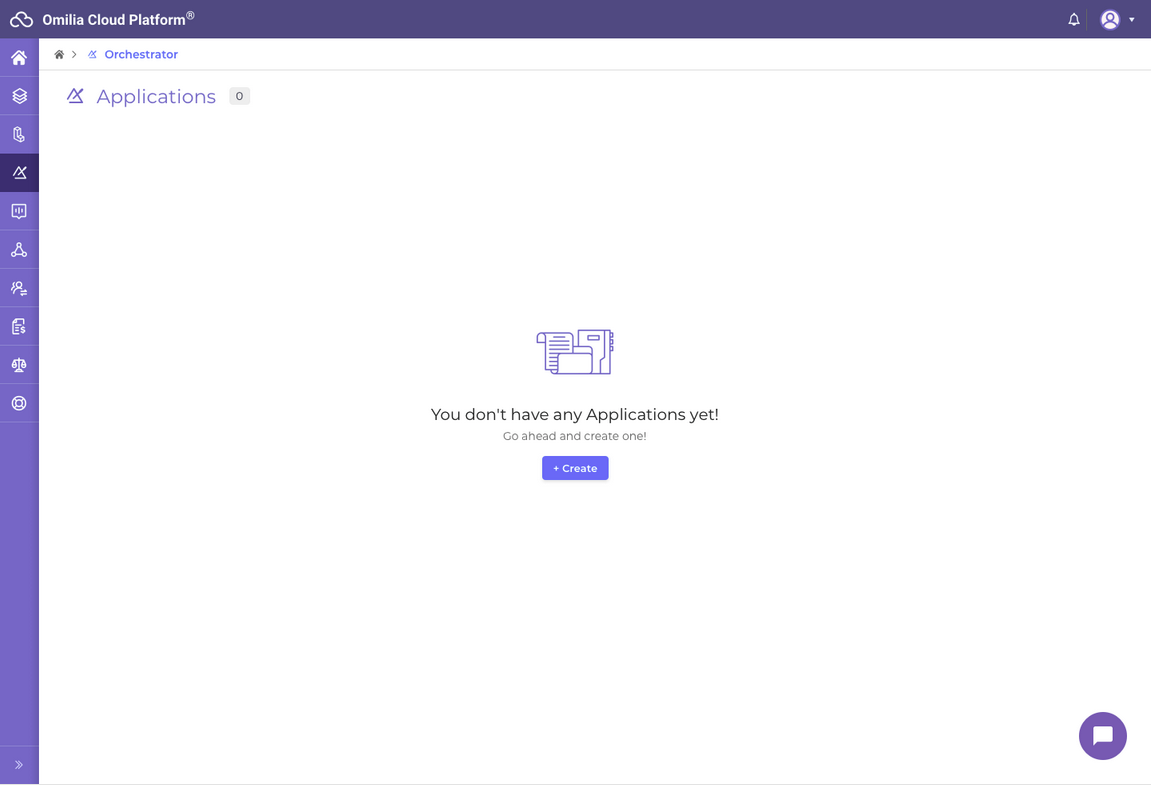Click the balance scales sidebar icon
This screenshot has width=1151, height=785.
[x=19, y=365]
